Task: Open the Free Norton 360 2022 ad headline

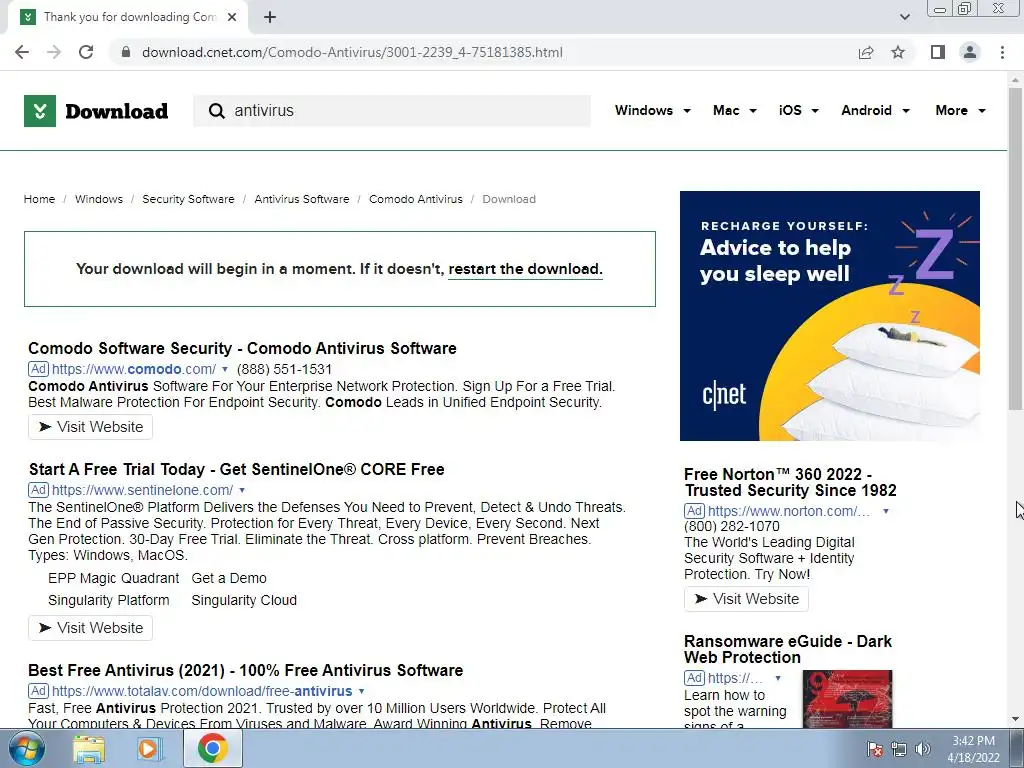Action: [790, 483]
